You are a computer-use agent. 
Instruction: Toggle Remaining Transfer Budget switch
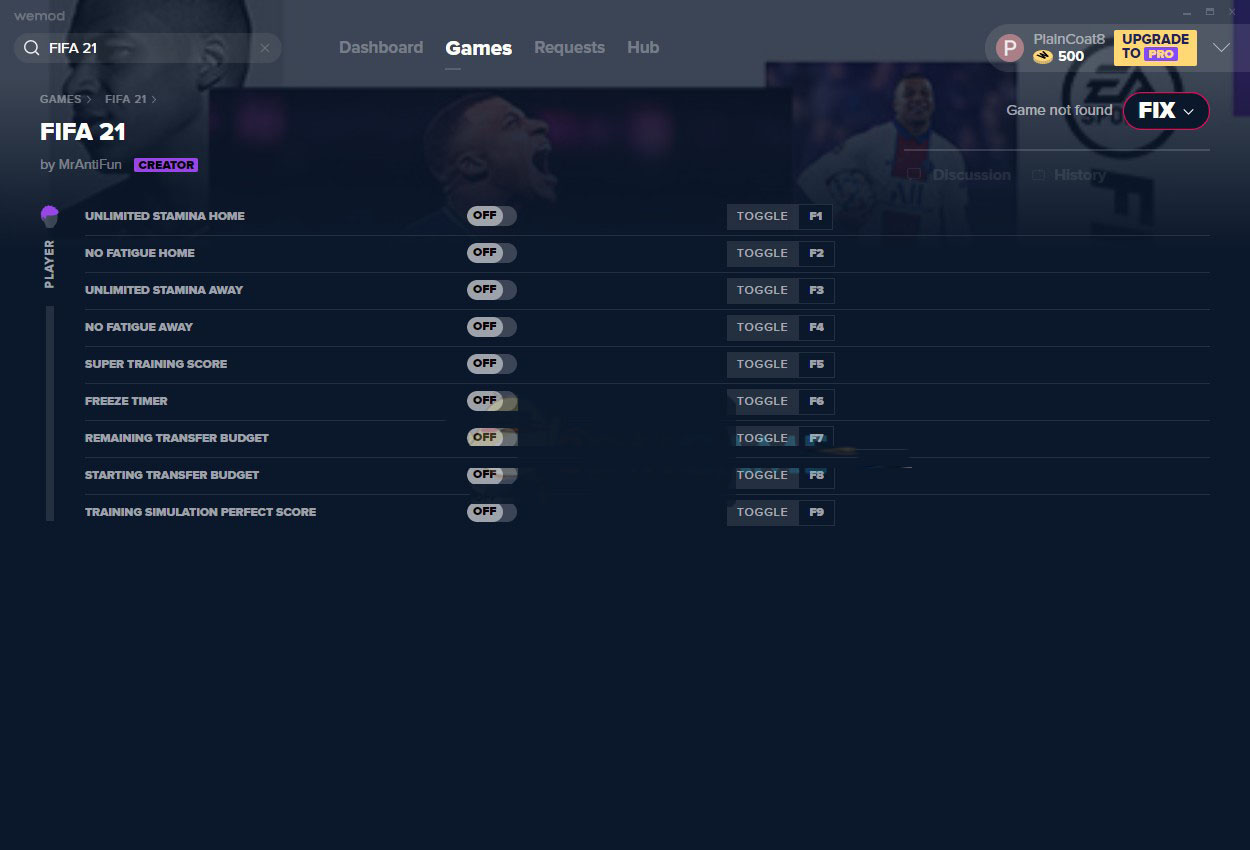pos(492,438)
